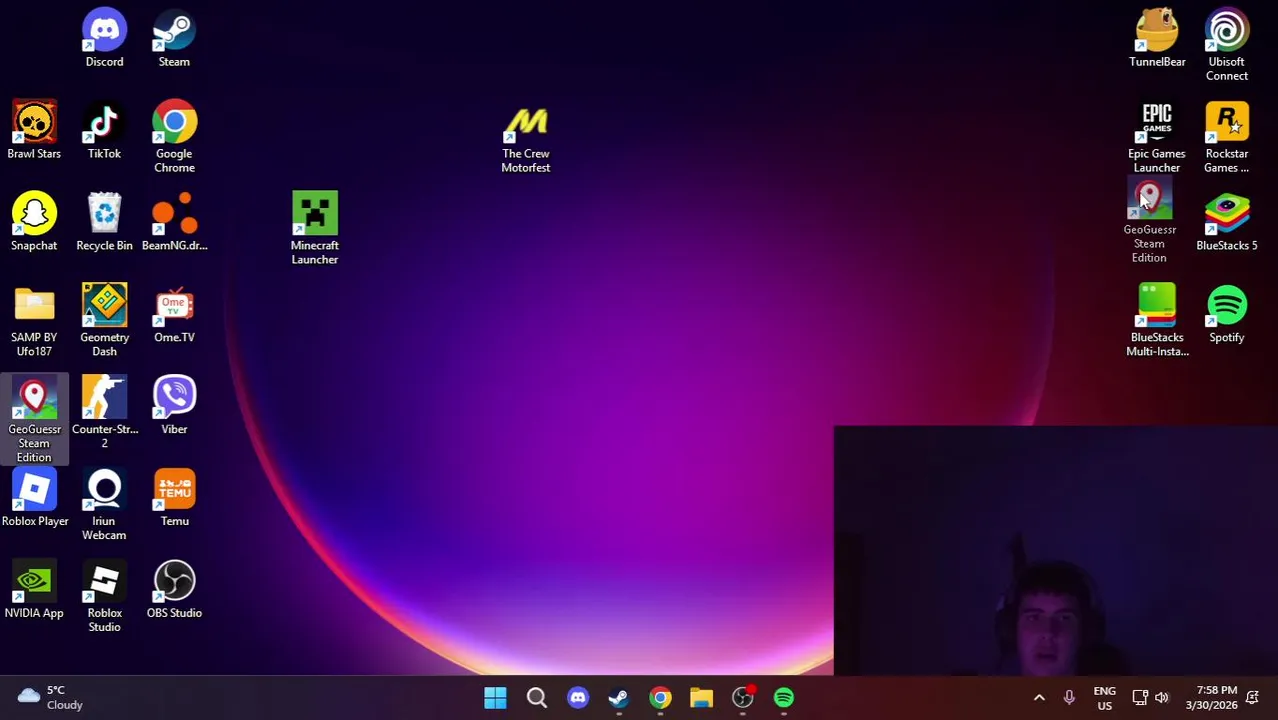Select the Ubisoft Connect icon

point(1227,45)
